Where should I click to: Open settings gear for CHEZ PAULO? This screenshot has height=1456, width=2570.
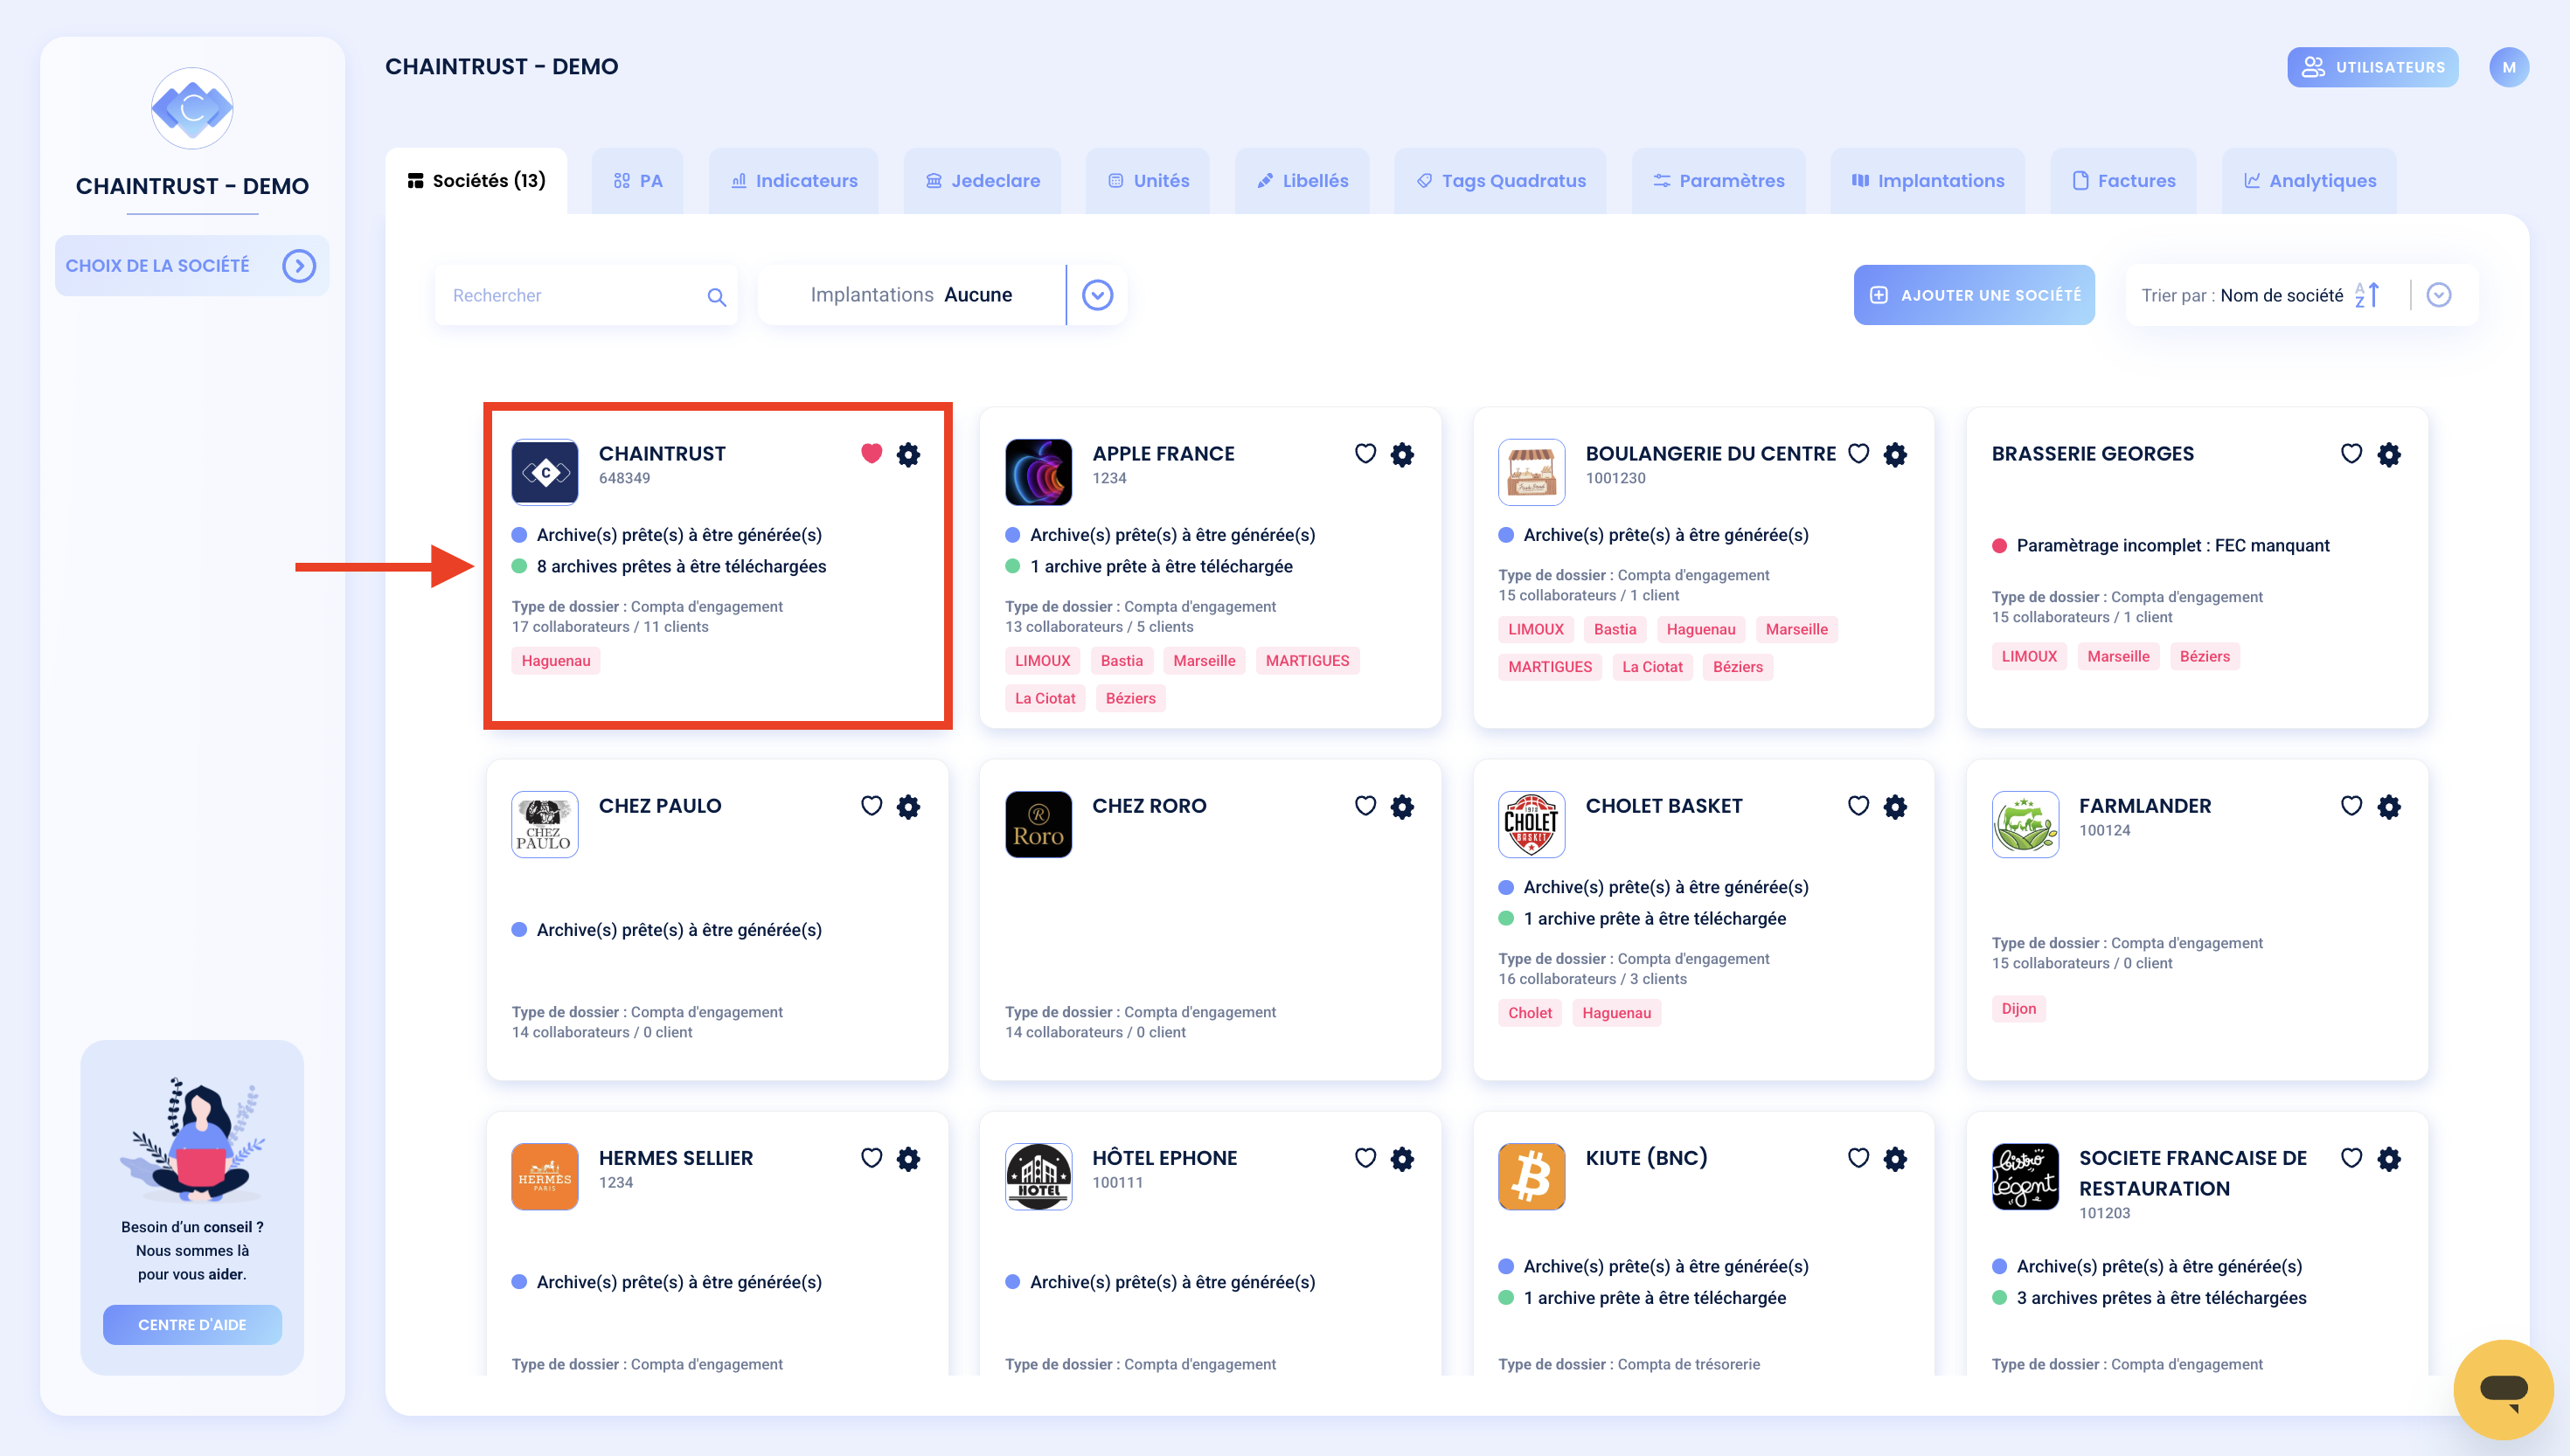pos(908,806)
